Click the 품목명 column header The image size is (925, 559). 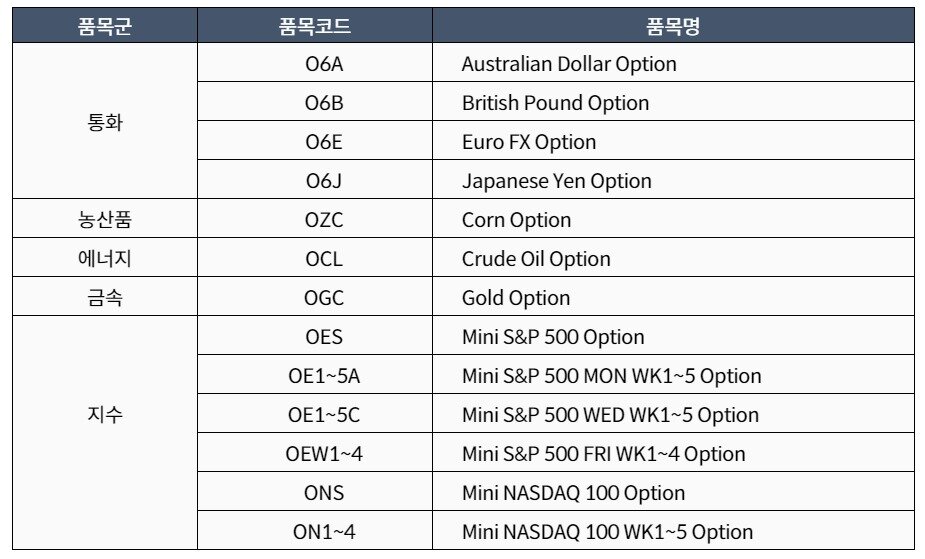pos(672,26)
